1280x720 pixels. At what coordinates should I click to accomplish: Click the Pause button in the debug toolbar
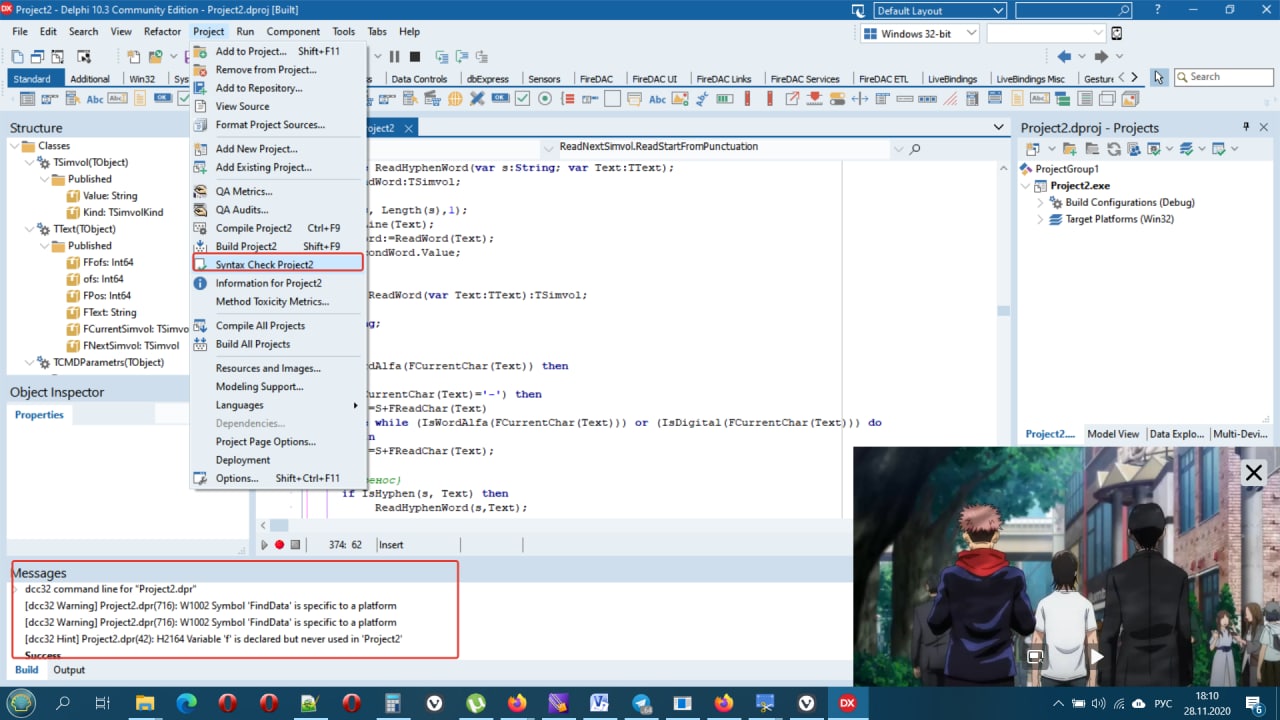[394, 57]
